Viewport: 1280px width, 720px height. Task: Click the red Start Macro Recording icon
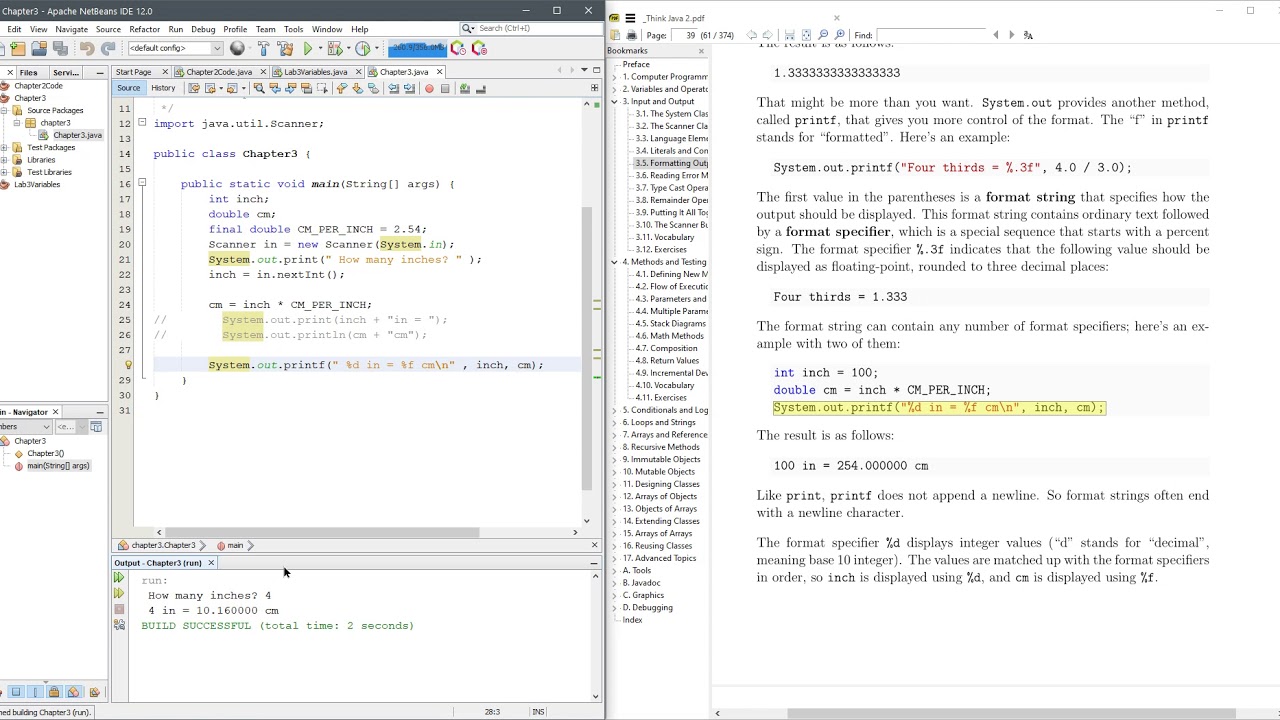429,88
